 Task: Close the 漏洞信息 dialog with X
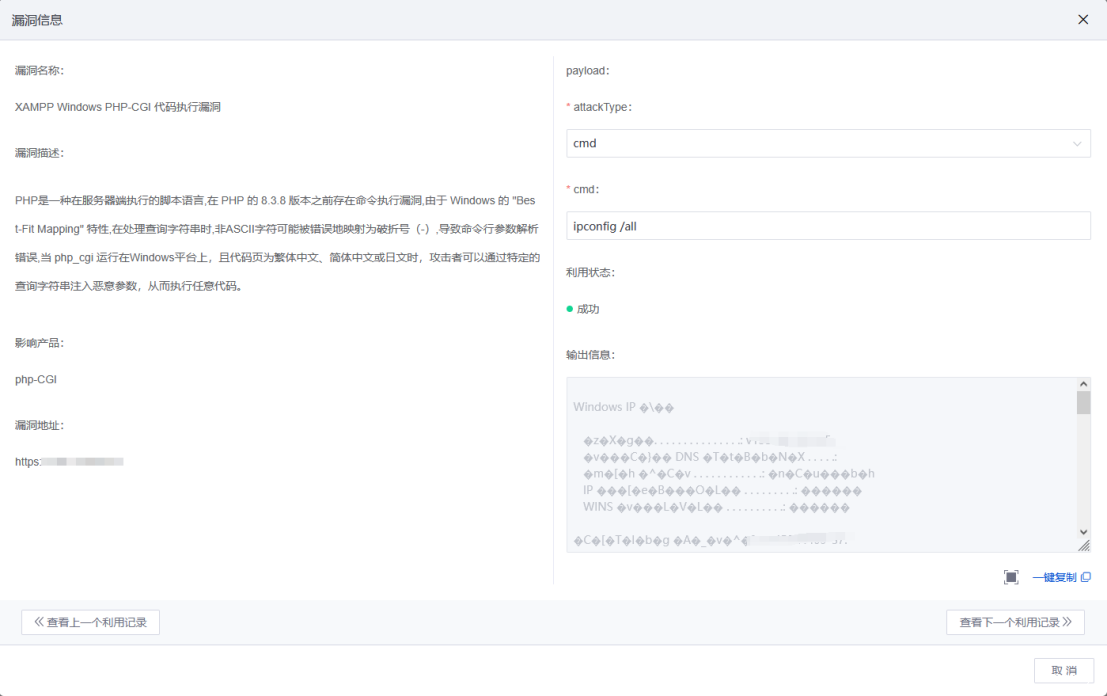click(1083, 20)
